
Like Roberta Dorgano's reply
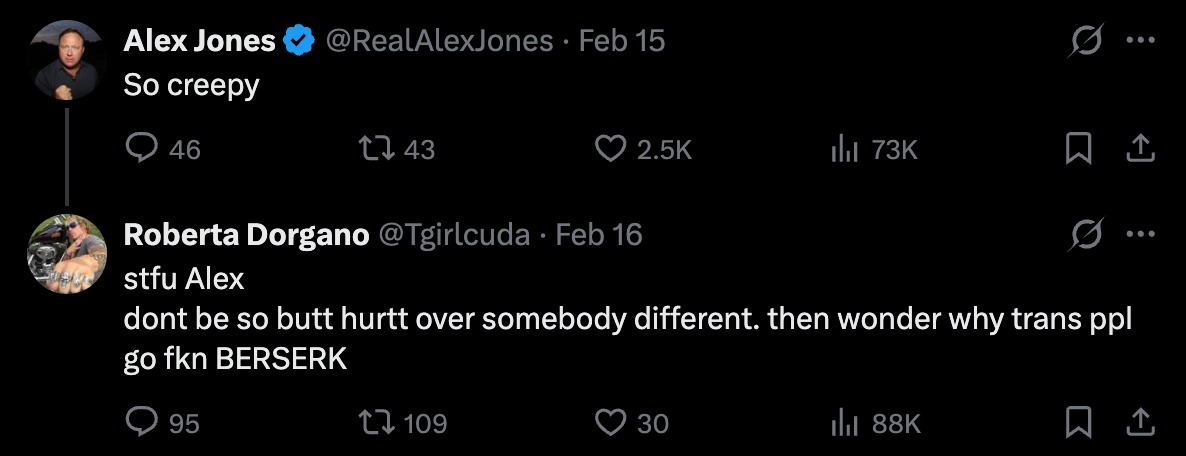(609, 423)
